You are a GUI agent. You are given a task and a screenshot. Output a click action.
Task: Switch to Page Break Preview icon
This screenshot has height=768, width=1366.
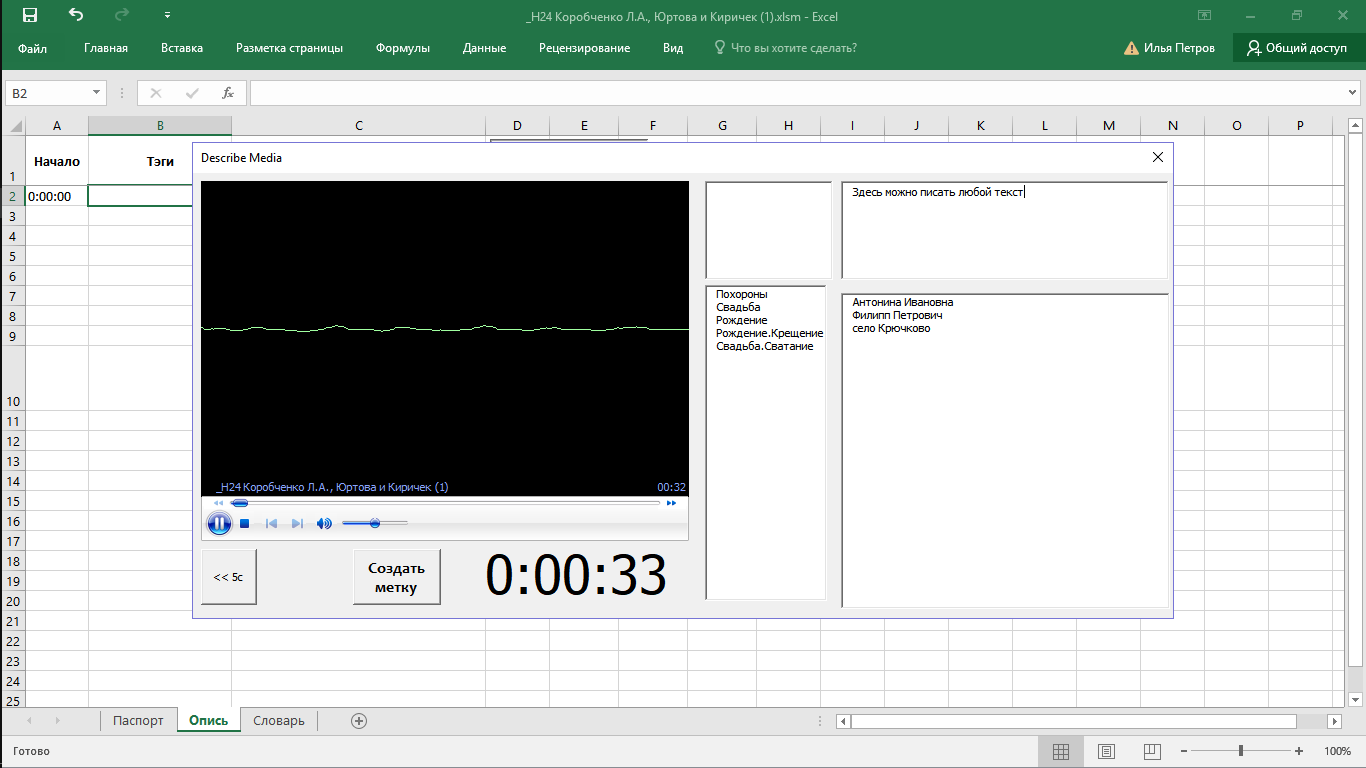[x=1151, y=751]
